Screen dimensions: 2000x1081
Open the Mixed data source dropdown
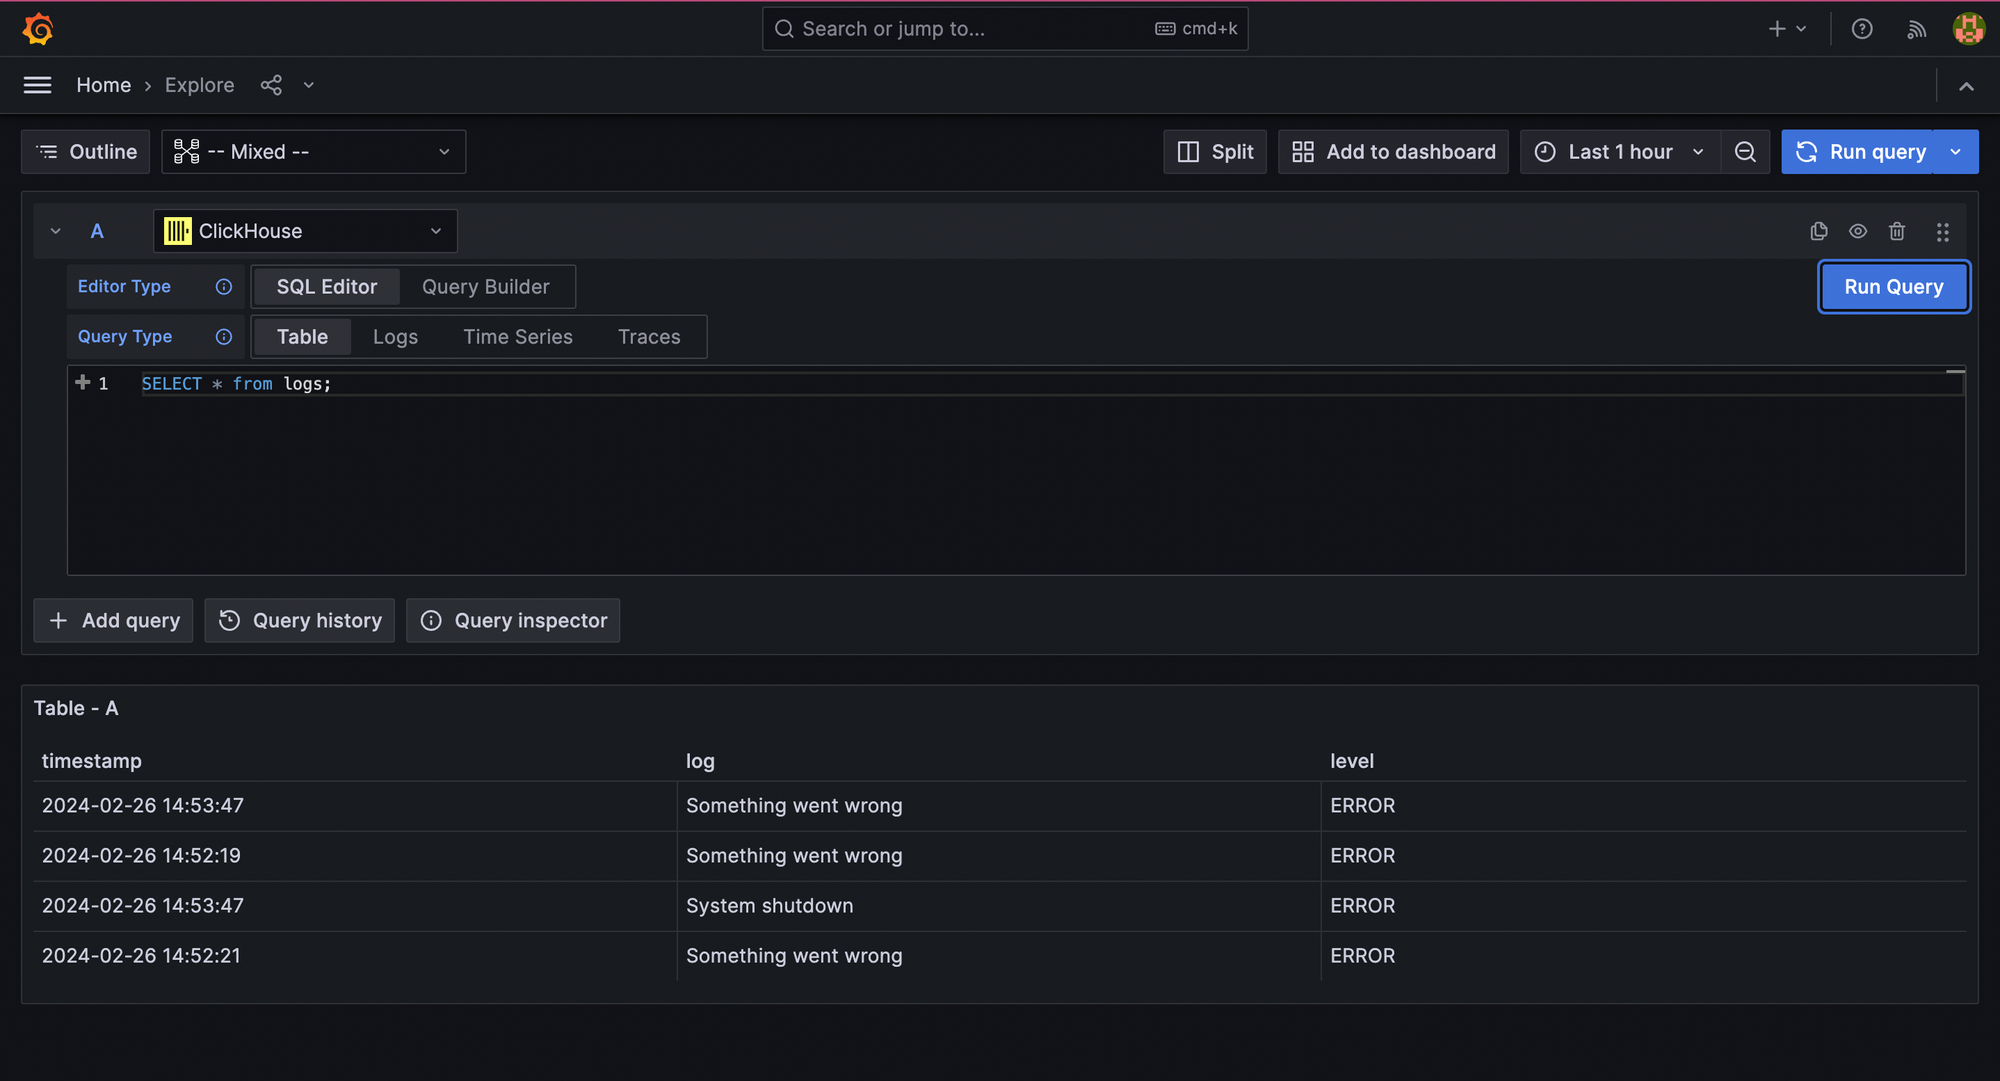click(313, 152)
